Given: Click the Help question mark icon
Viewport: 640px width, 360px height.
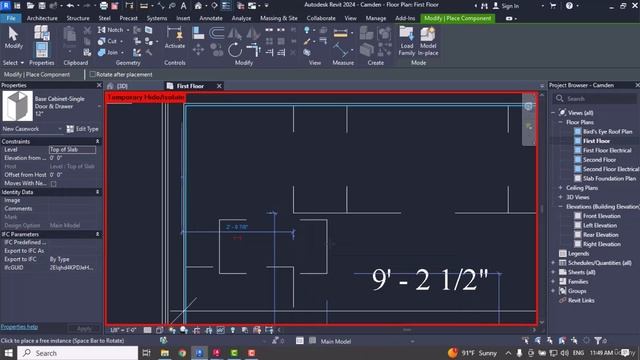Looking at the screenshot, I should coord(569,6).
